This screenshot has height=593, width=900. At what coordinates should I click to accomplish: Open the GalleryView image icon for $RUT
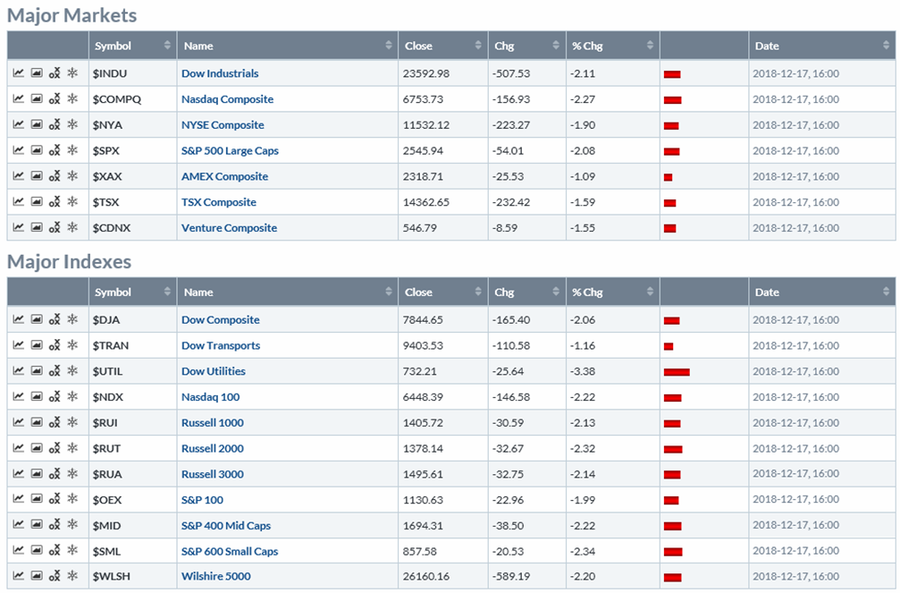coord(37,449)
